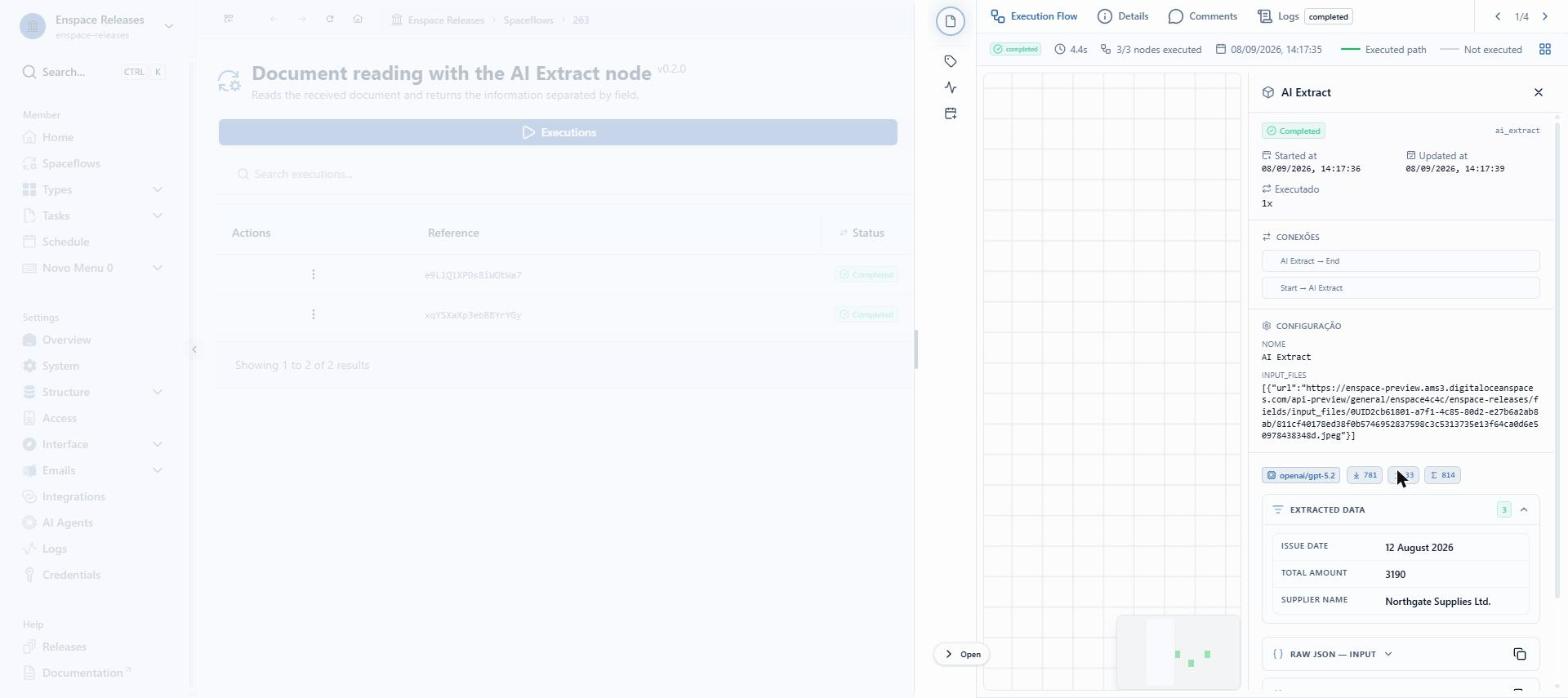
Task: Navigate back with left arrow
Action: click(274, 19)
